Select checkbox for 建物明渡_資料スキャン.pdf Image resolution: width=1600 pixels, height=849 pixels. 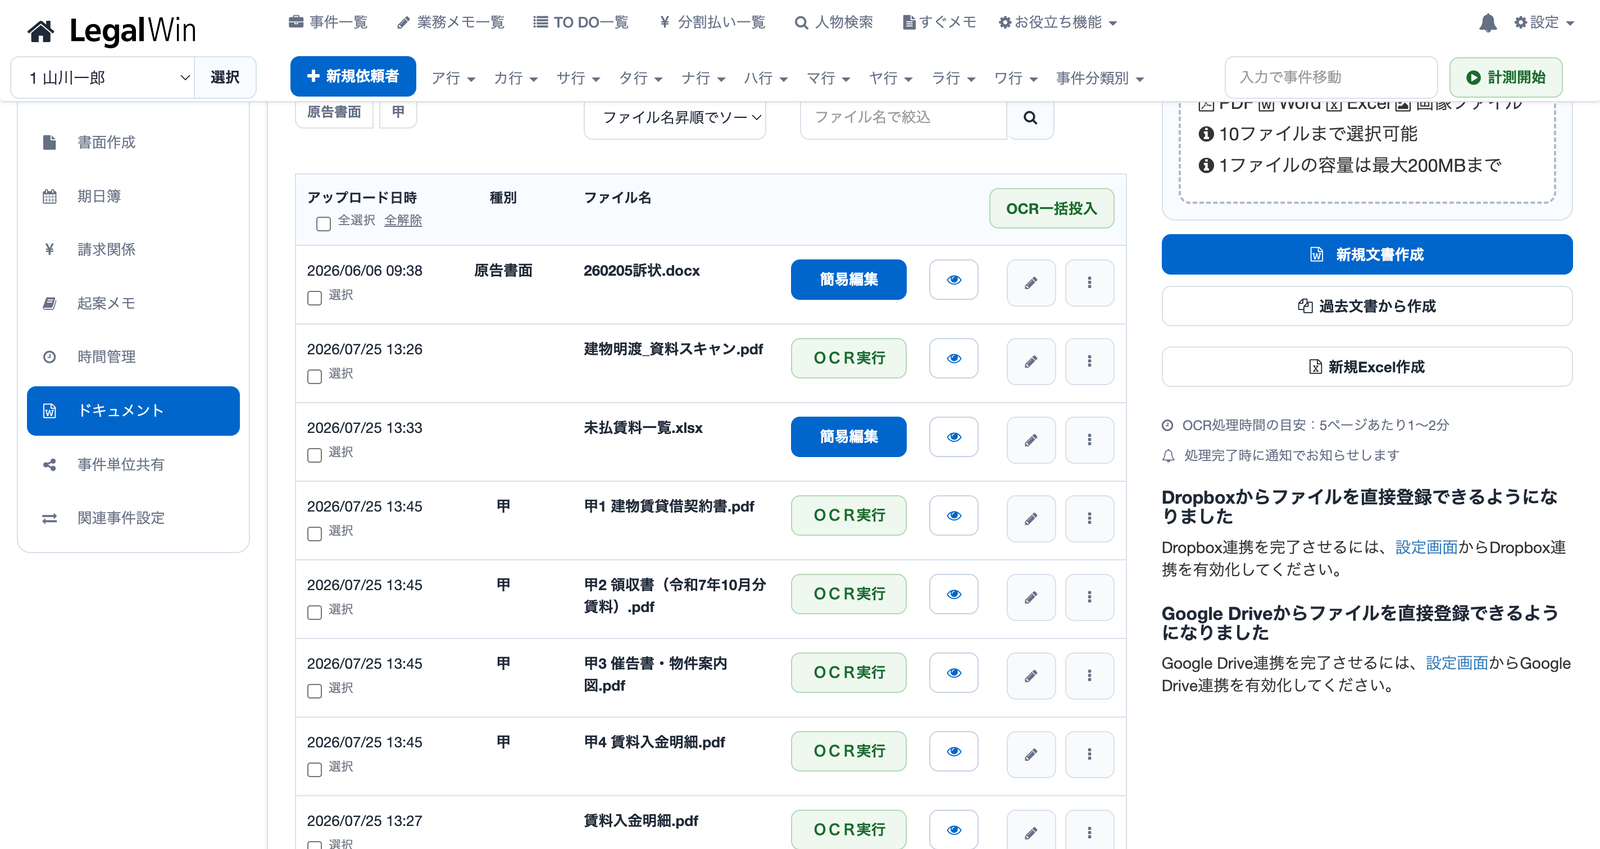point(314,377)
